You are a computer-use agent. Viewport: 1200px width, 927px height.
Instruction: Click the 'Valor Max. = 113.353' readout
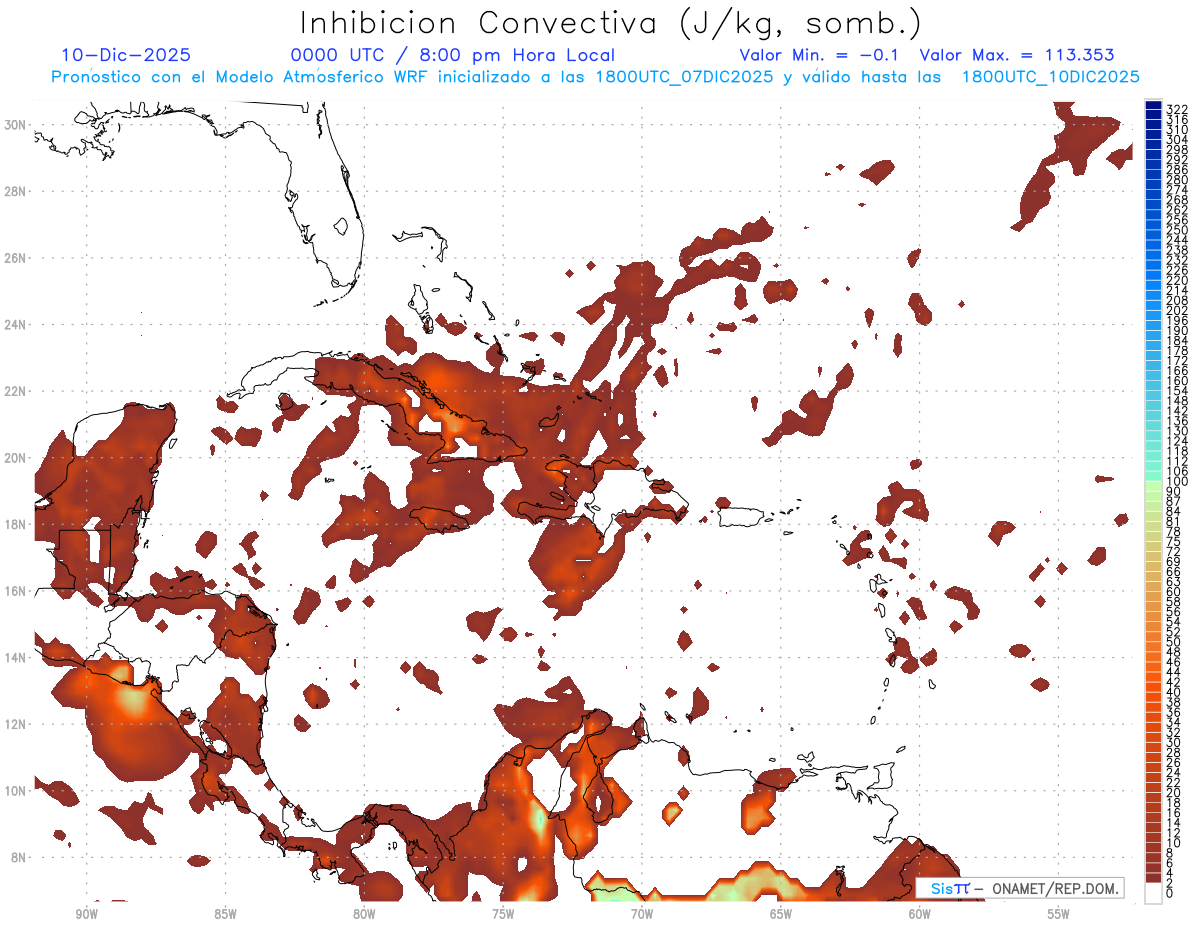point(1017,55)
